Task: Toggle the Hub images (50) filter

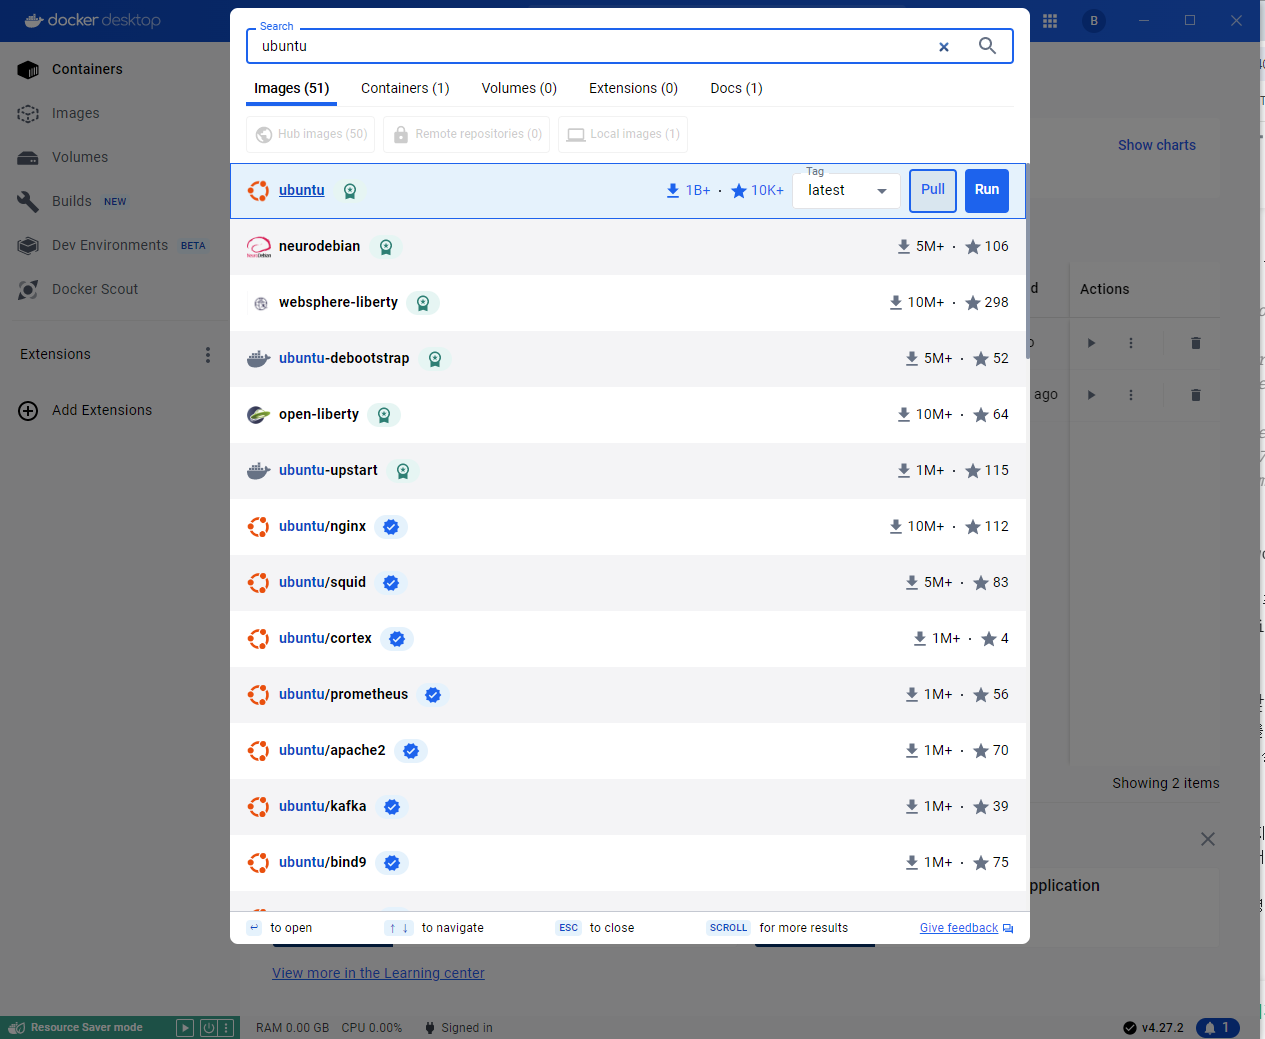Action: coord(311,134)
